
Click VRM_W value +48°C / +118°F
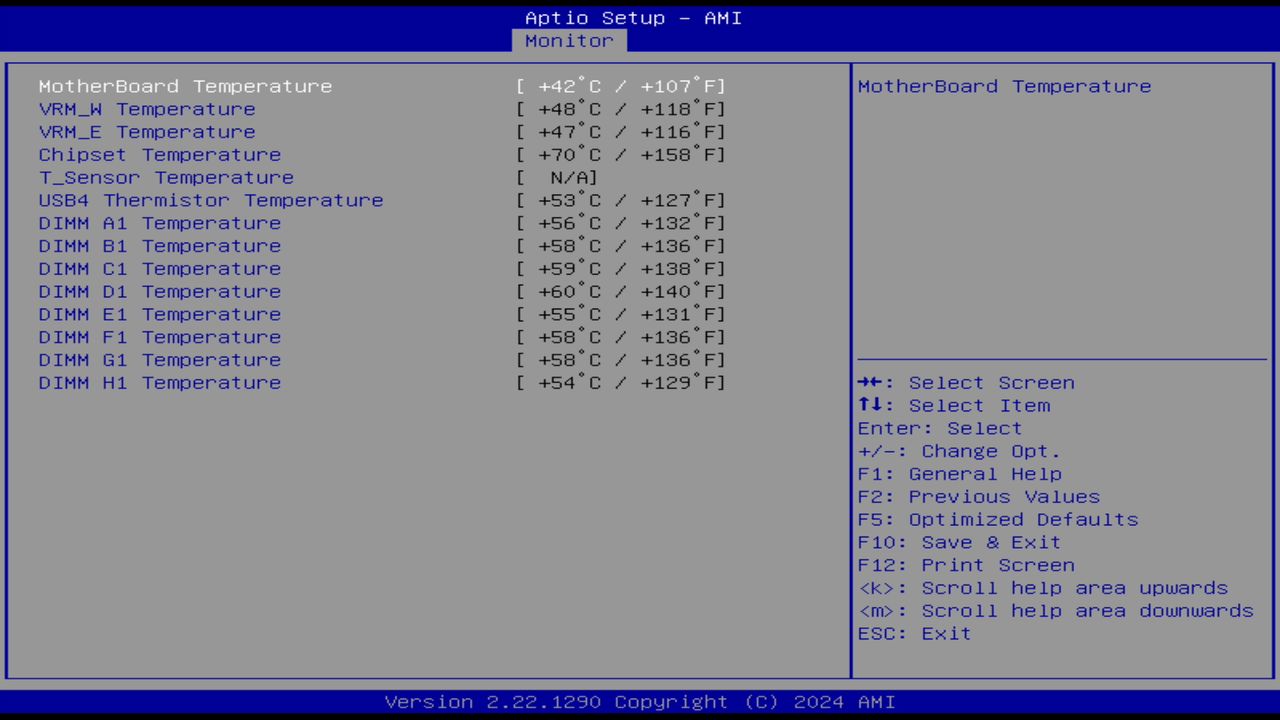point(621,109)
